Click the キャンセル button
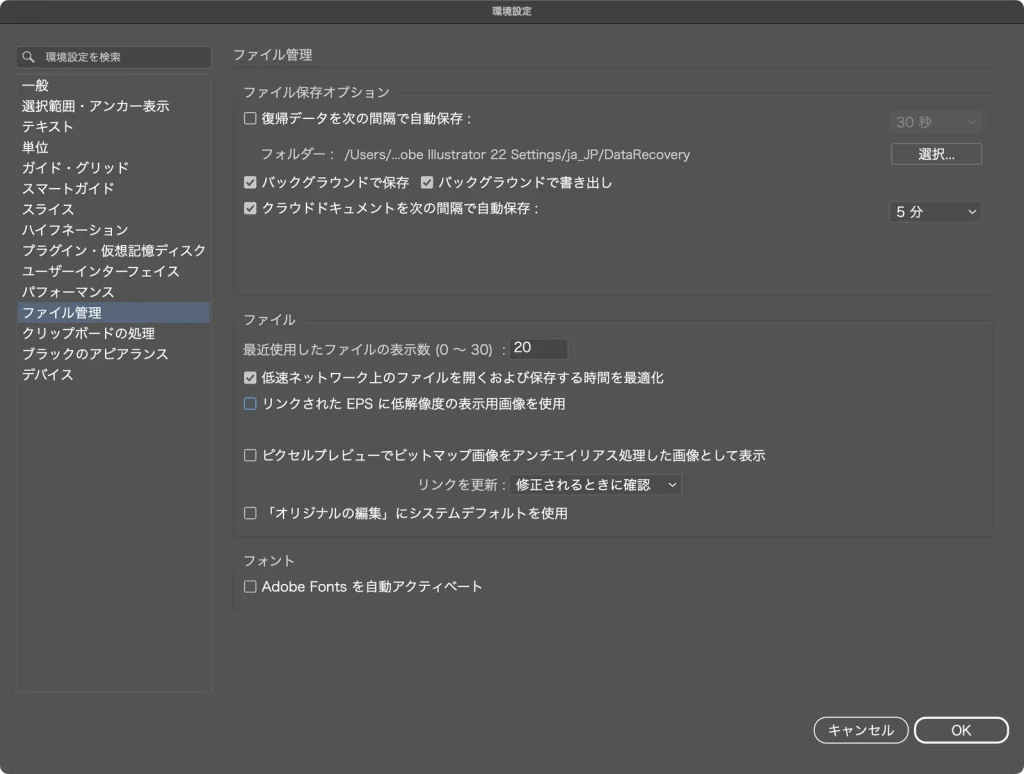 tap(861, 730)
